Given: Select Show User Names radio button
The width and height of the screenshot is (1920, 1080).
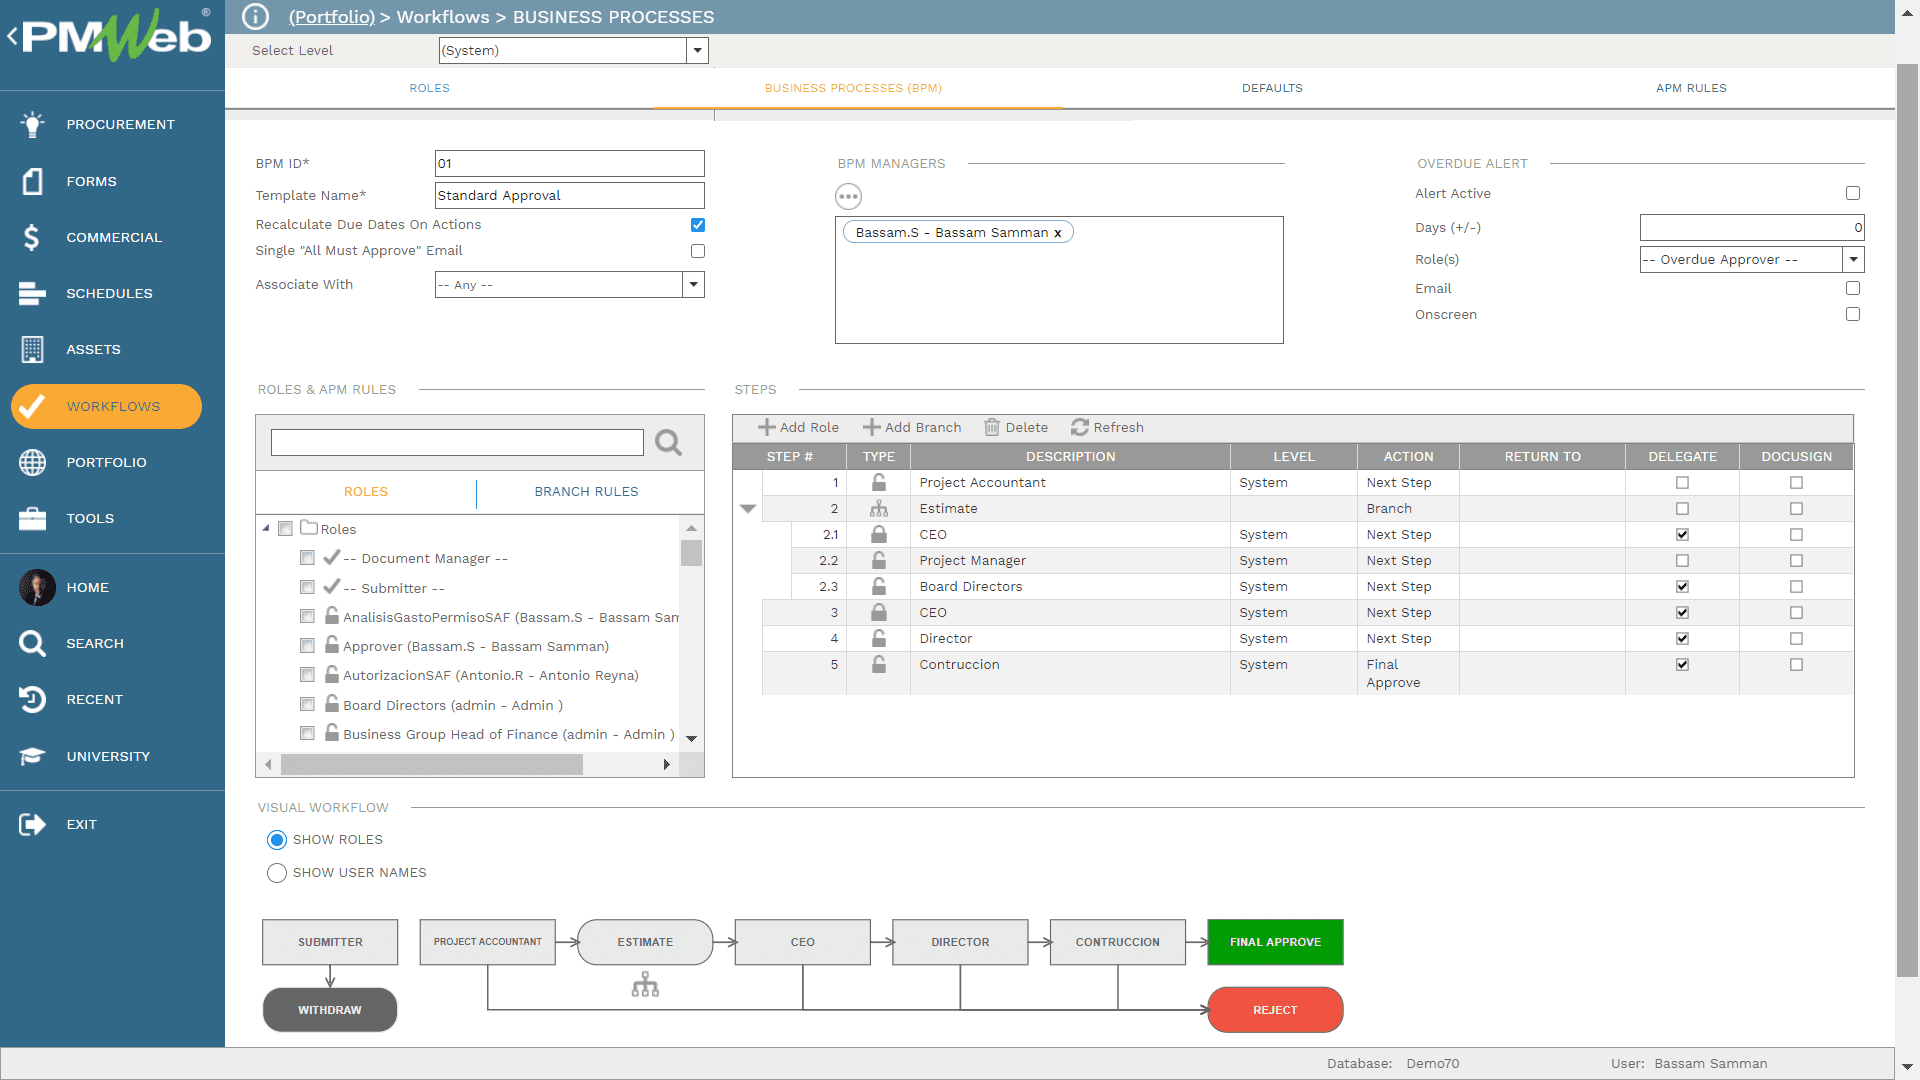Looking at the screenshot, I should click(x=277, y=873).
